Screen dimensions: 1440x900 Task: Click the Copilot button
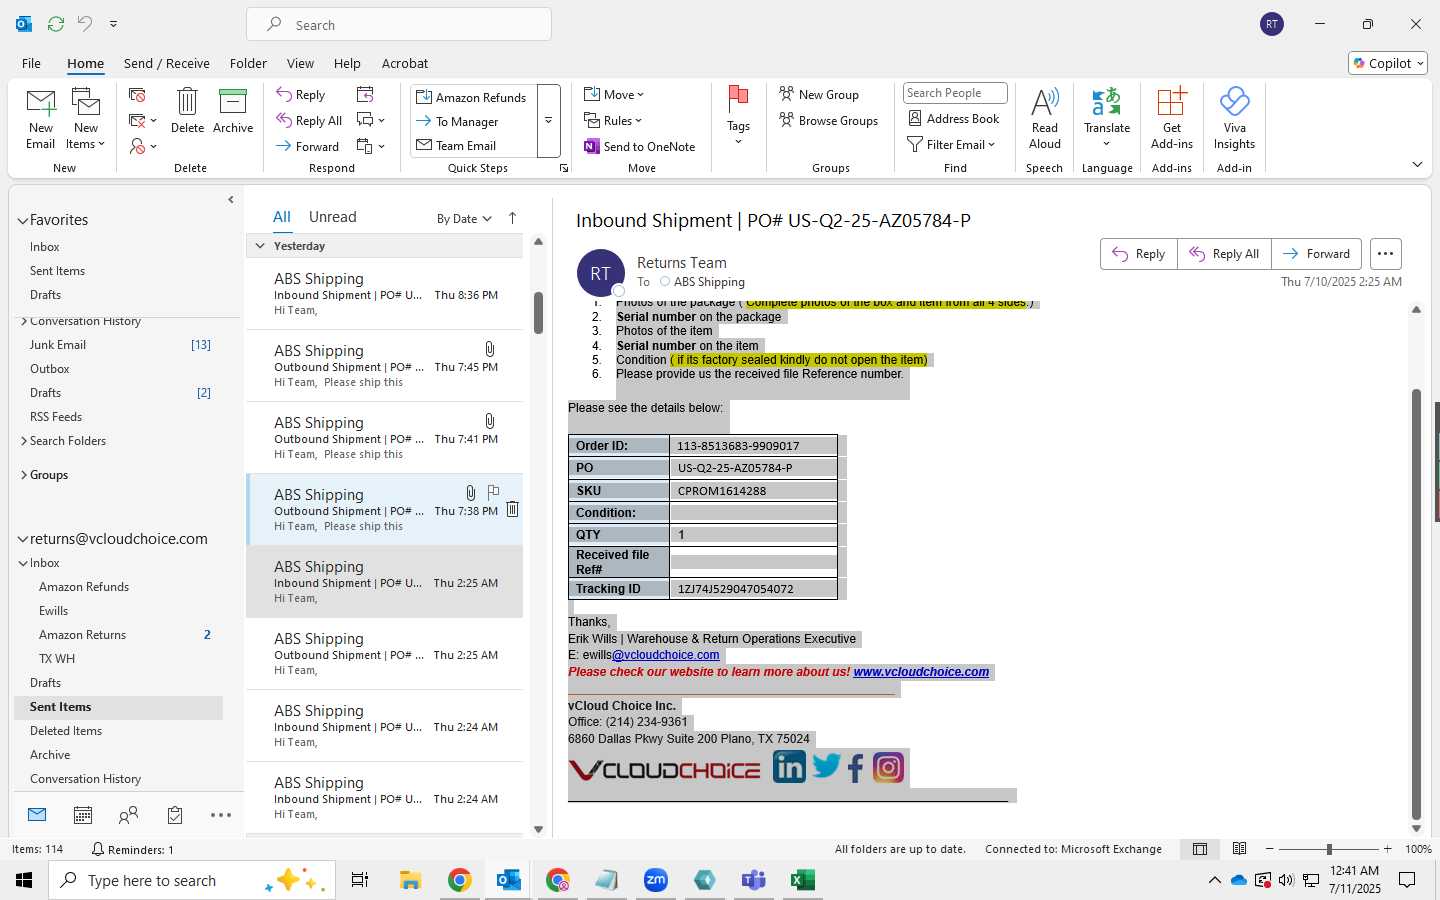pyautogui.click(x=1388, y=63)
